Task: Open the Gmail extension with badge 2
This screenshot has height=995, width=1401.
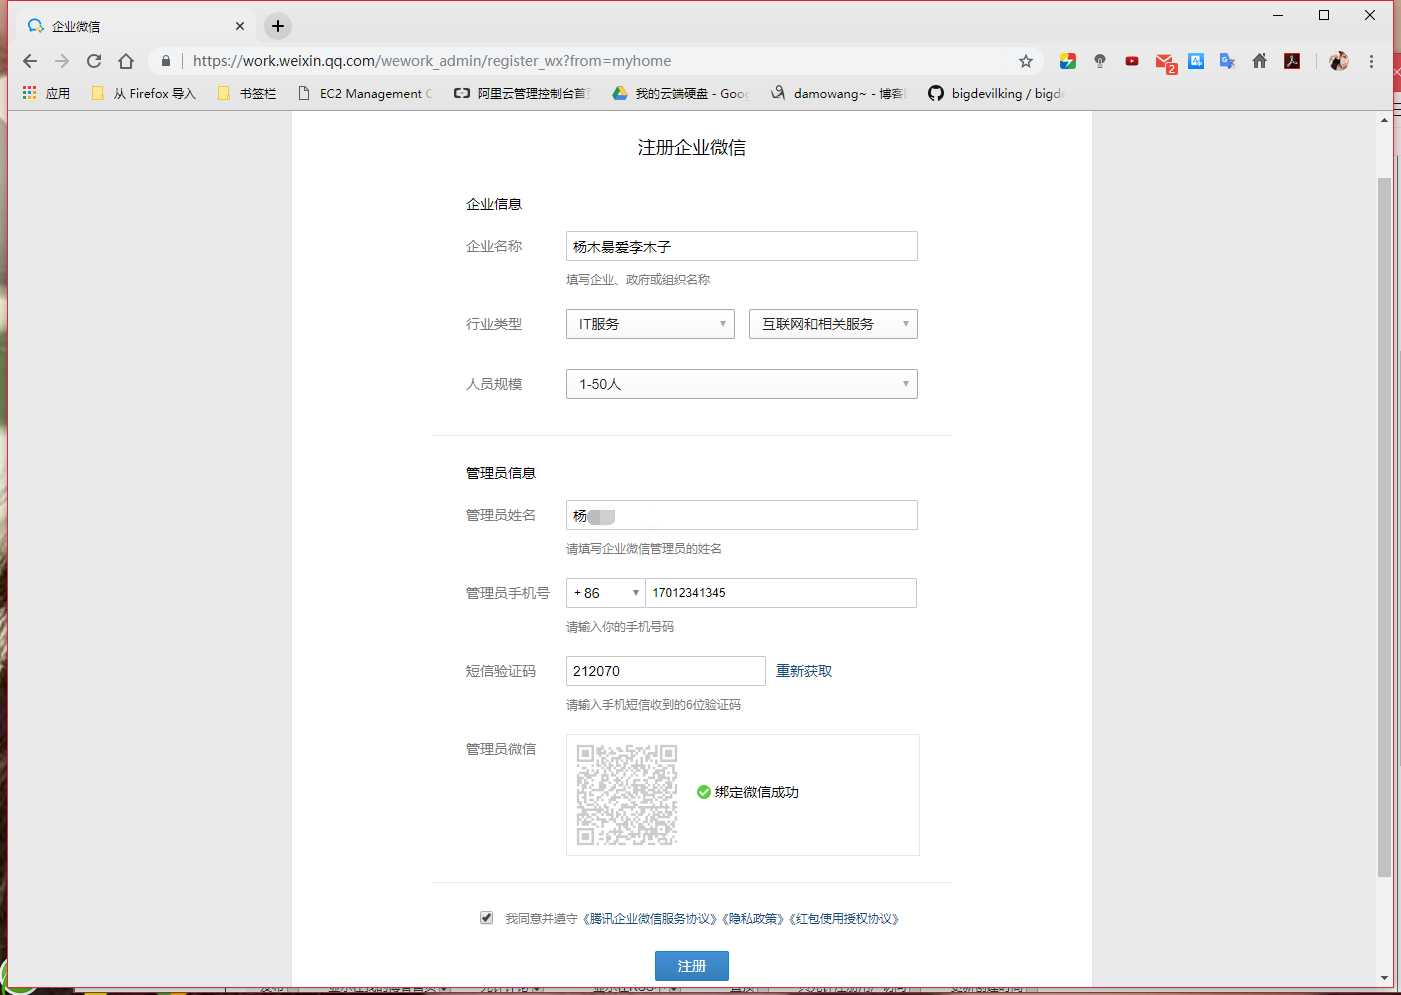Action: point(1165,63)
